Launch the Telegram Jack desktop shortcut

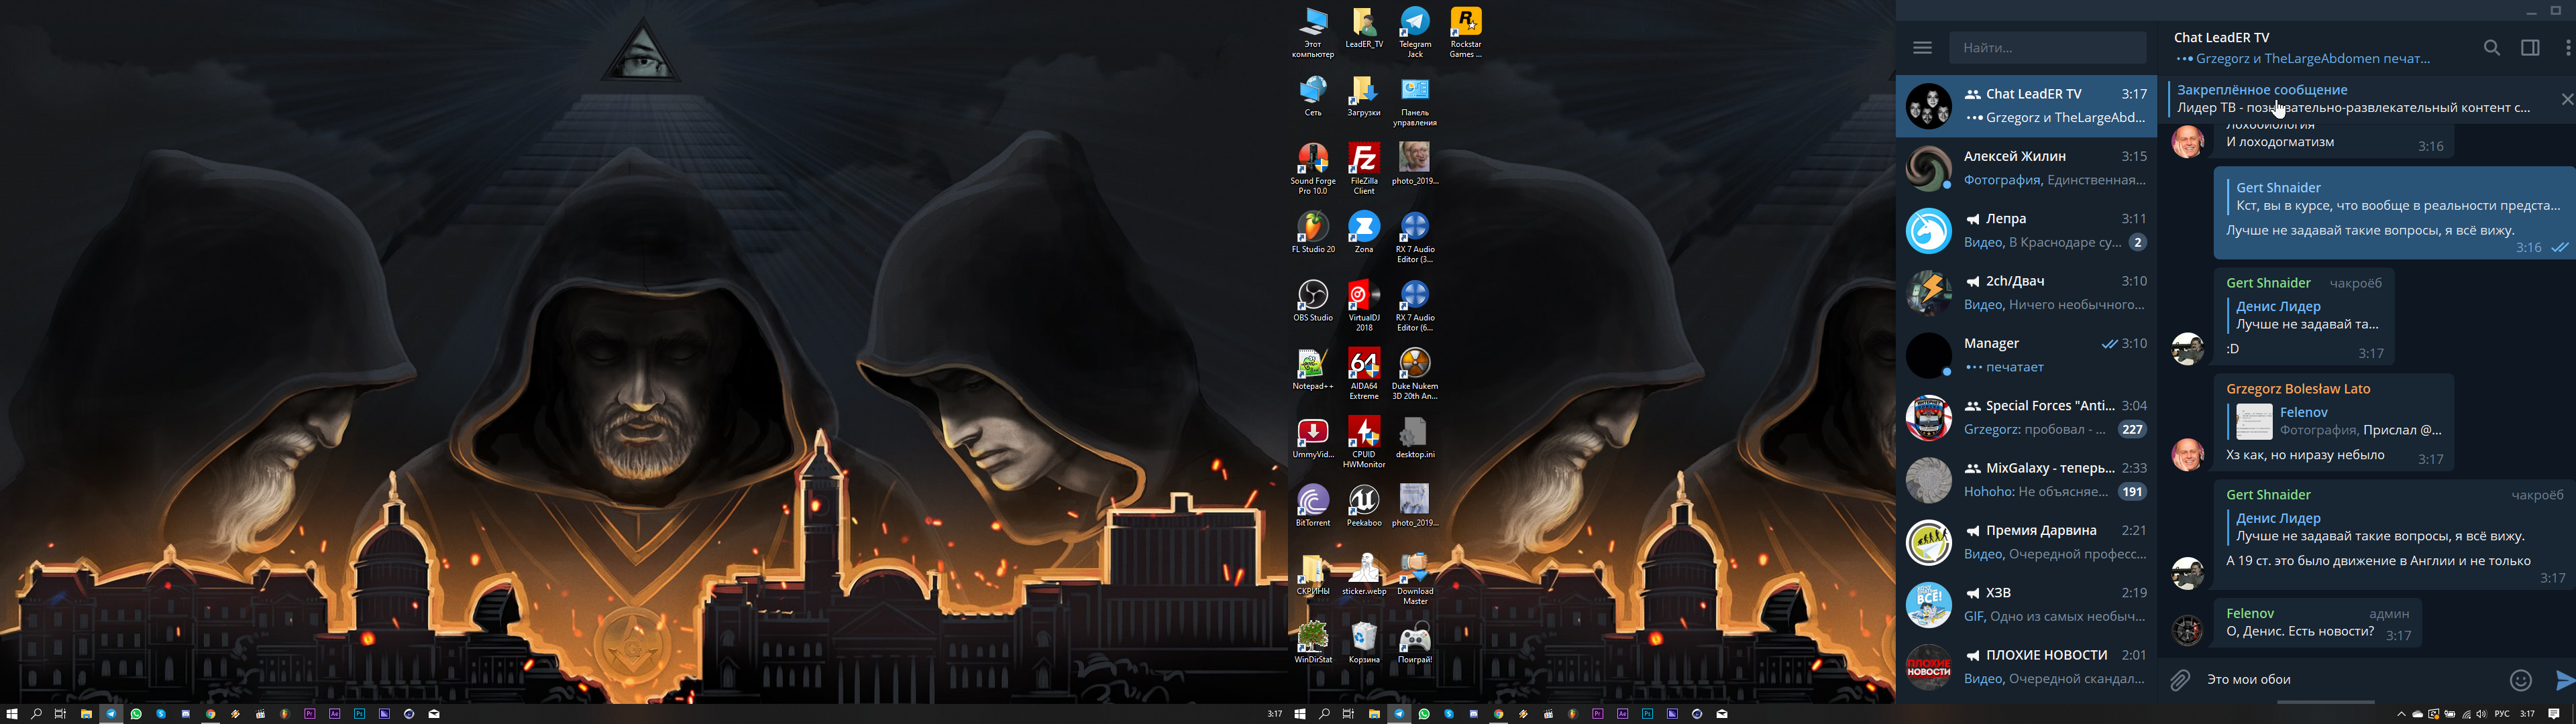pyautogui.click(x=1415, y=32)
